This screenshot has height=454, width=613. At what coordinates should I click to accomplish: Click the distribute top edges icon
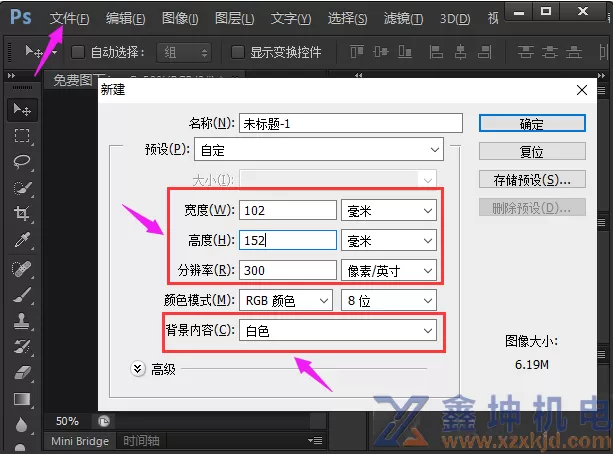coord(525,52)
